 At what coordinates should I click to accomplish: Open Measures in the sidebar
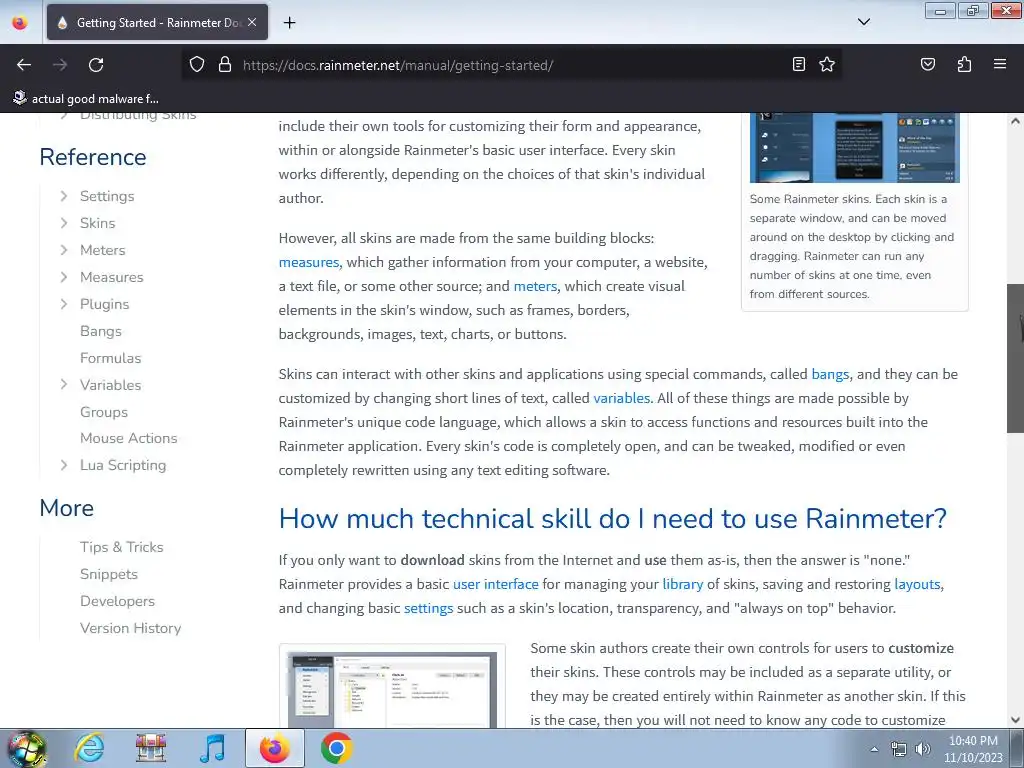point(112,277)
